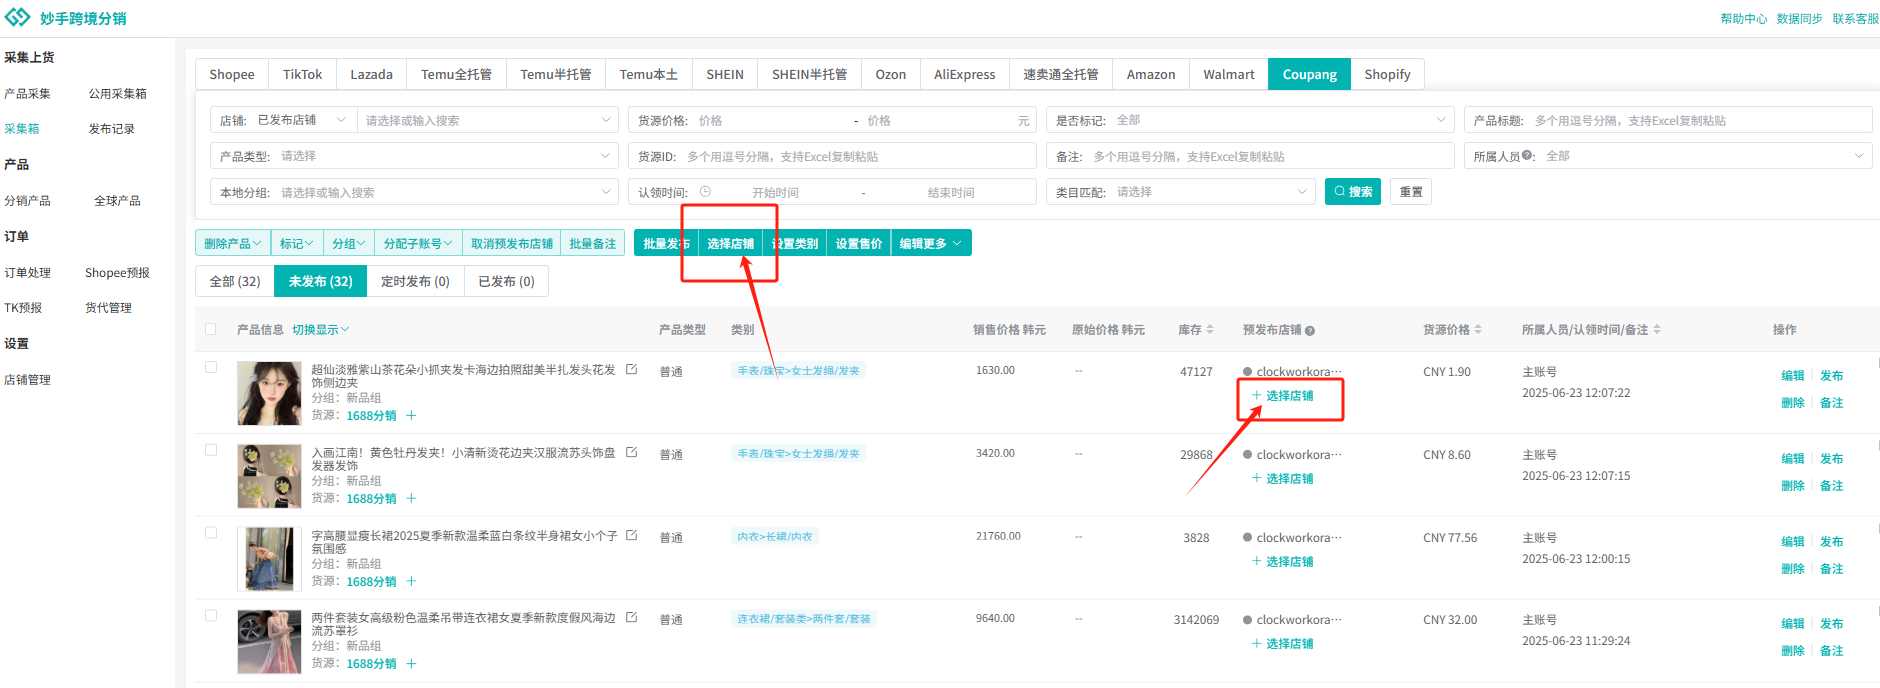
Task: Click the 搜索 search button
Action: (x=1353, y=192)
